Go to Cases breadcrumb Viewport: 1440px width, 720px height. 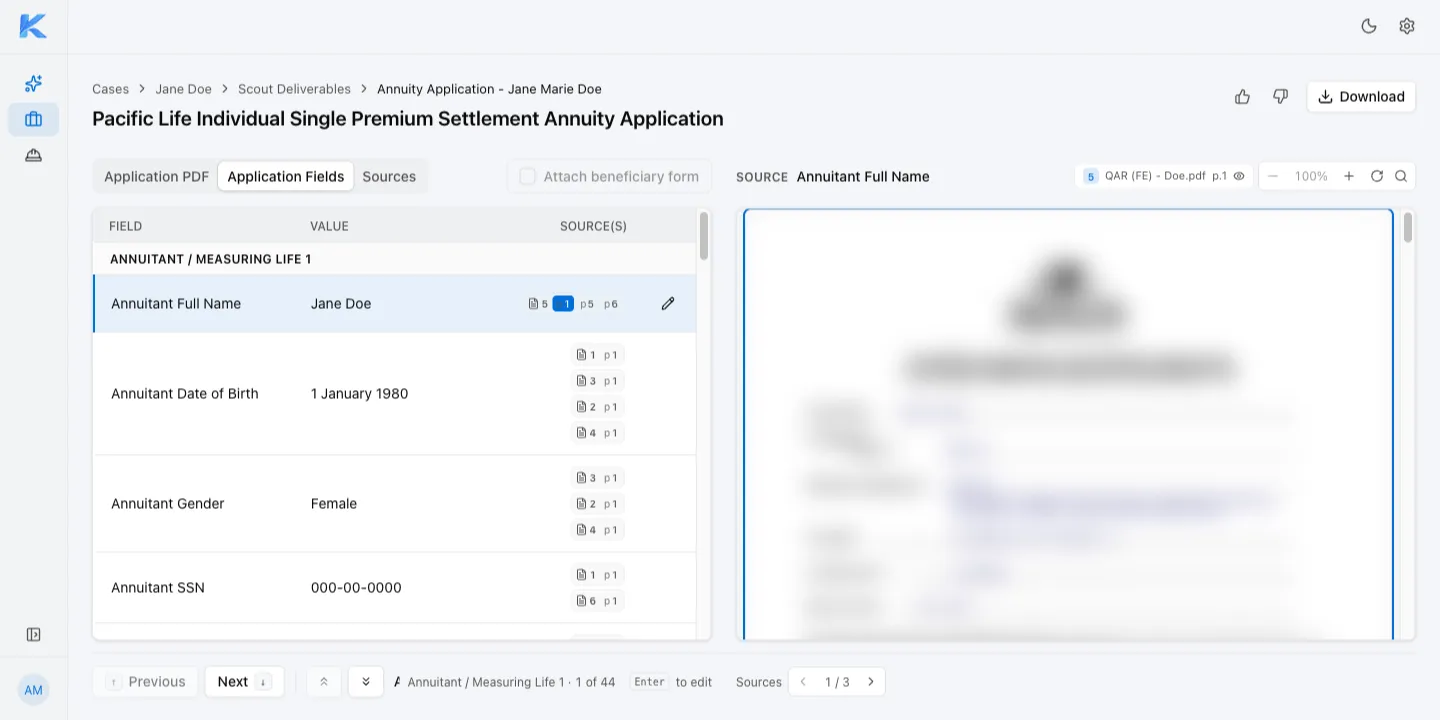point(110,89)
